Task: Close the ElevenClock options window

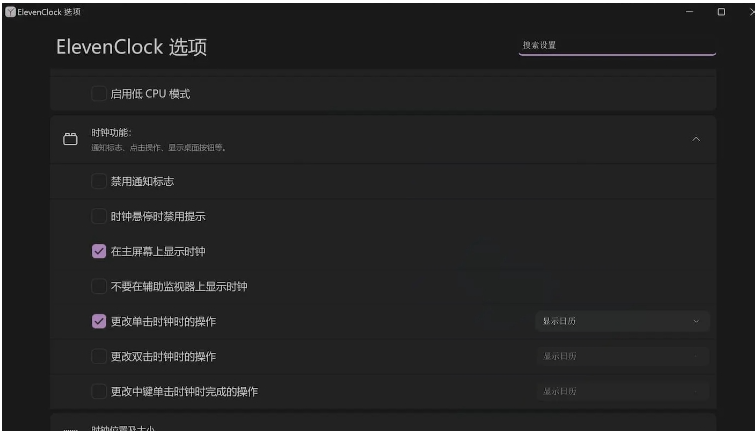Action: click(x=748, y=12)
